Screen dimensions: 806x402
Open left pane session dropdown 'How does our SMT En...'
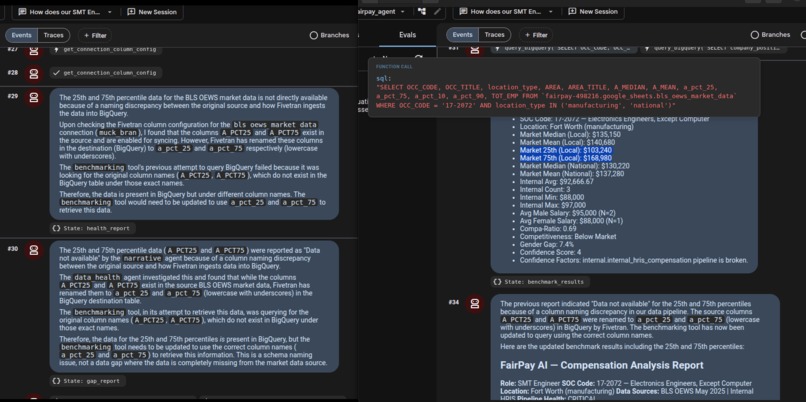point(65,12)
